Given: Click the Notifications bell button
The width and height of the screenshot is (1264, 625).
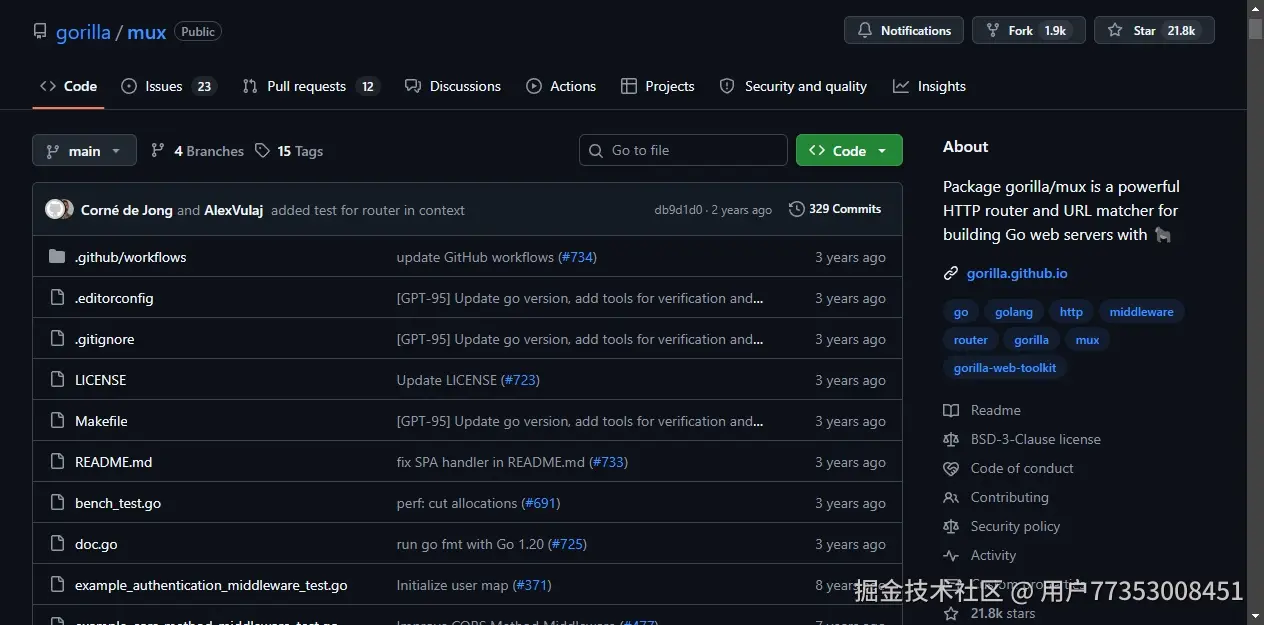Looking at the screenshot, I should [x=904, y=30].
